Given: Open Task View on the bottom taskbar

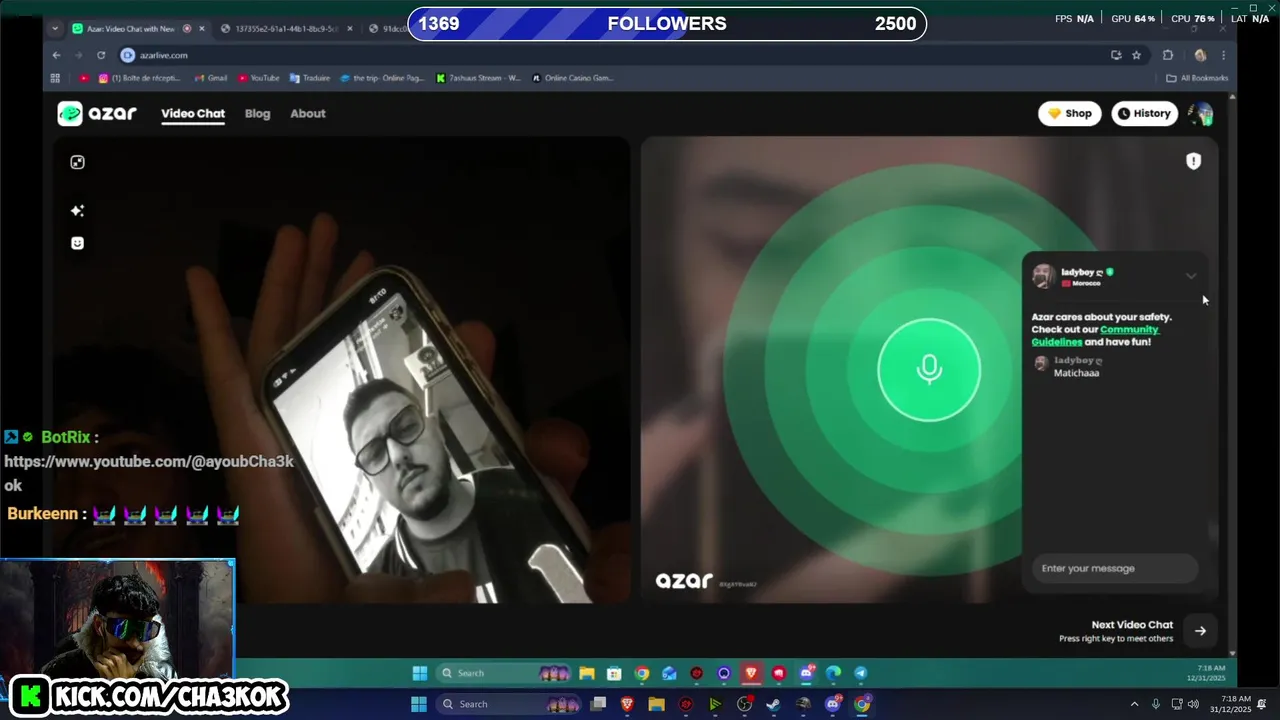Looking at the screenshot, I should pyautogui.click(x=598, y=704).
